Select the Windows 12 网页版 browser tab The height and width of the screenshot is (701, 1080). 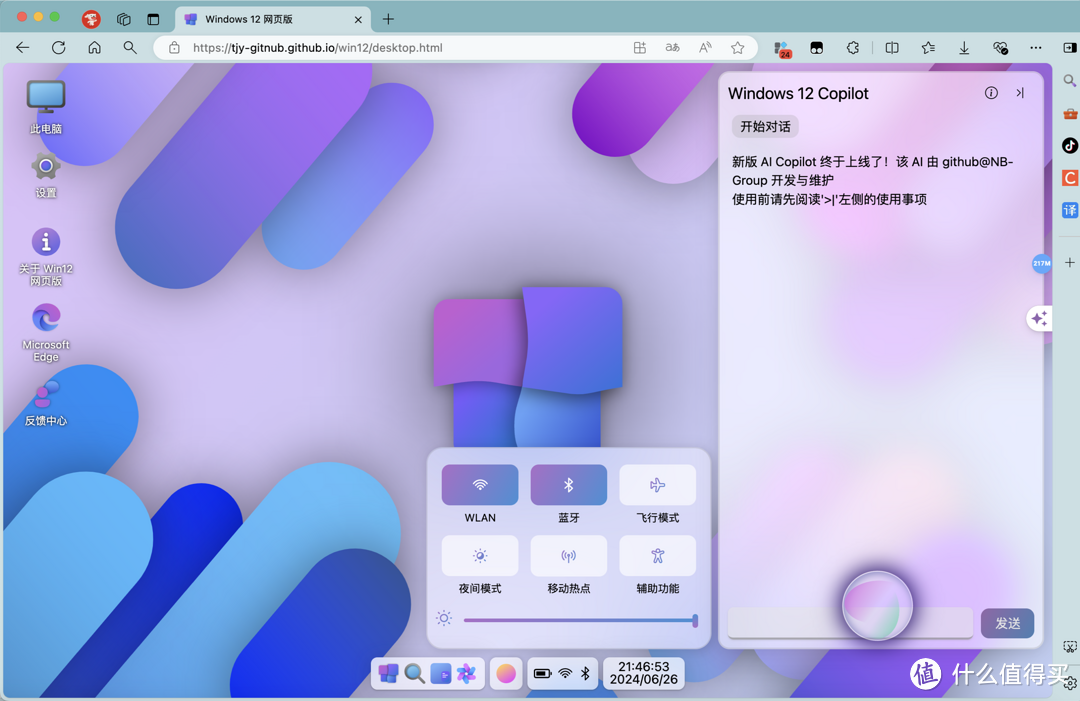pos(273,19)
